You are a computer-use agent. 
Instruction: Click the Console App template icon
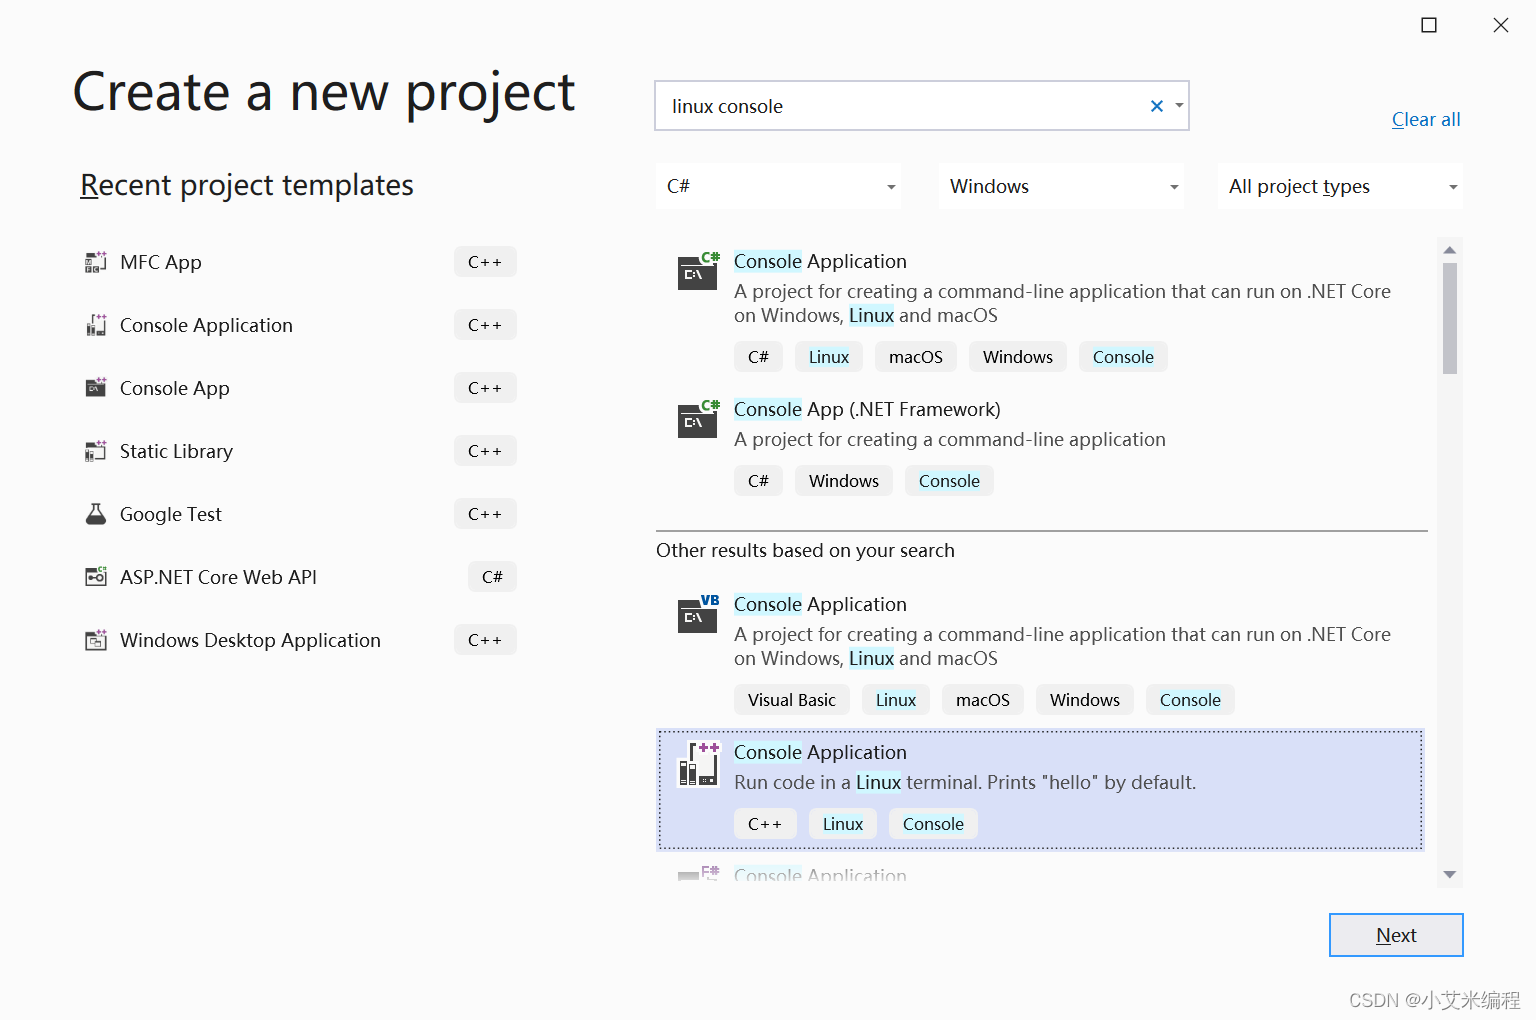pos(96,388)
